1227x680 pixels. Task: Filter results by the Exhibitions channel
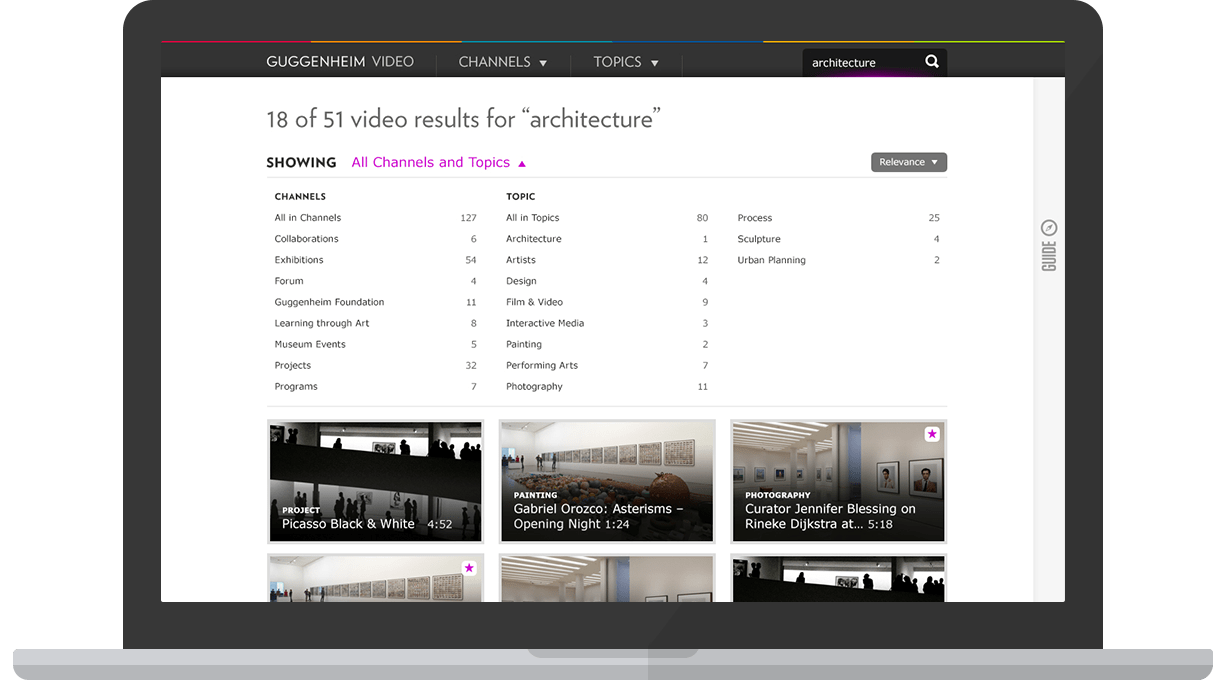pyautogui.click(x=299, y=259)
